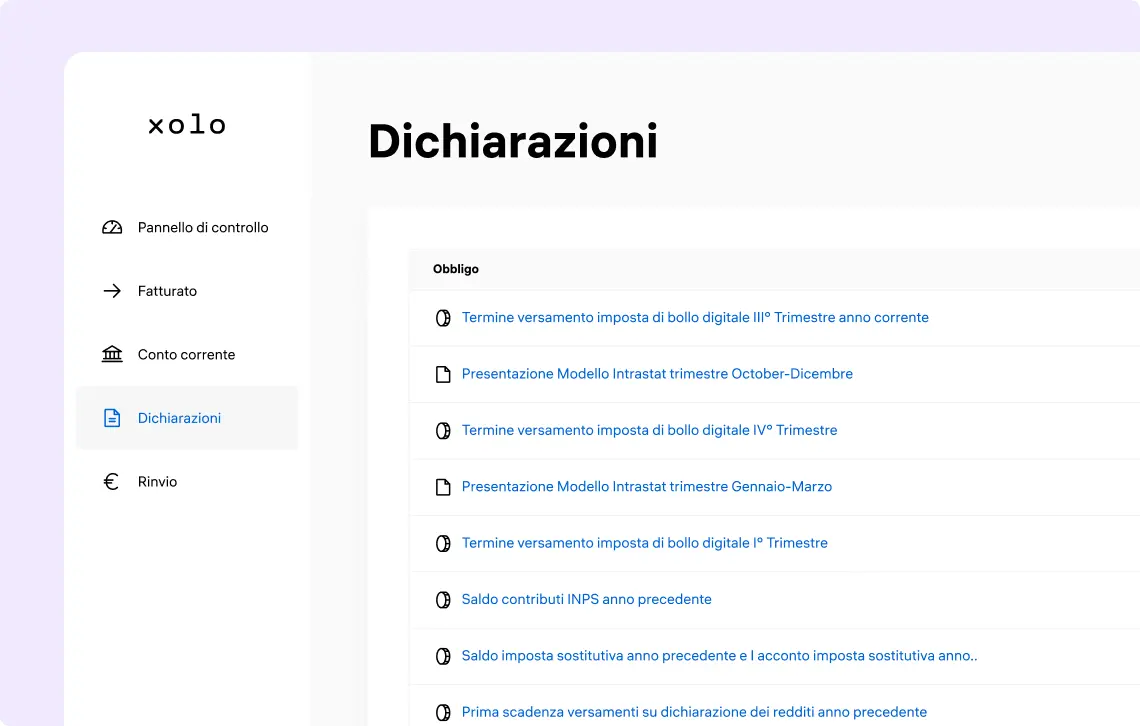Open Termine versamento imposta di bollo I° Trimestre

click(x=644, y=543)
